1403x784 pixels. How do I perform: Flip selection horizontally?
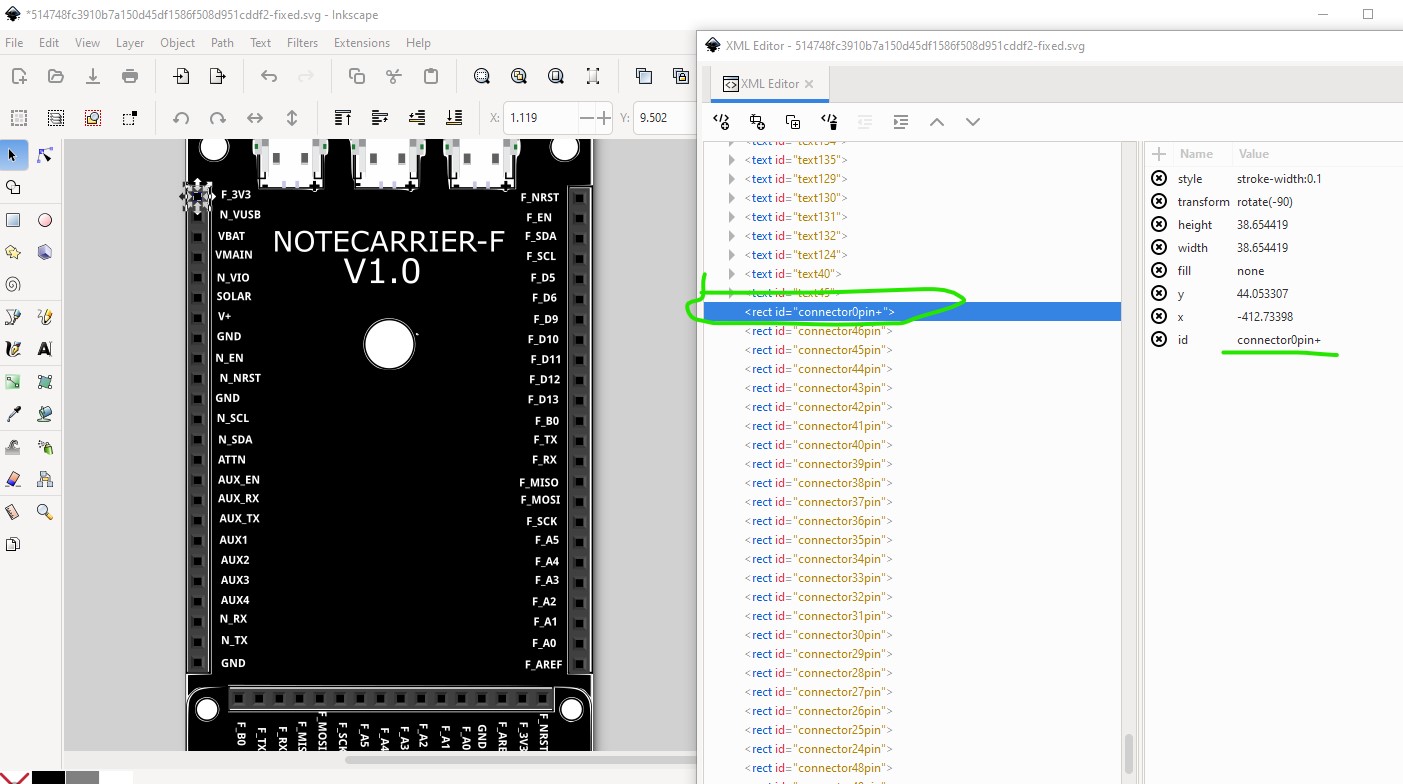point(255,118)
